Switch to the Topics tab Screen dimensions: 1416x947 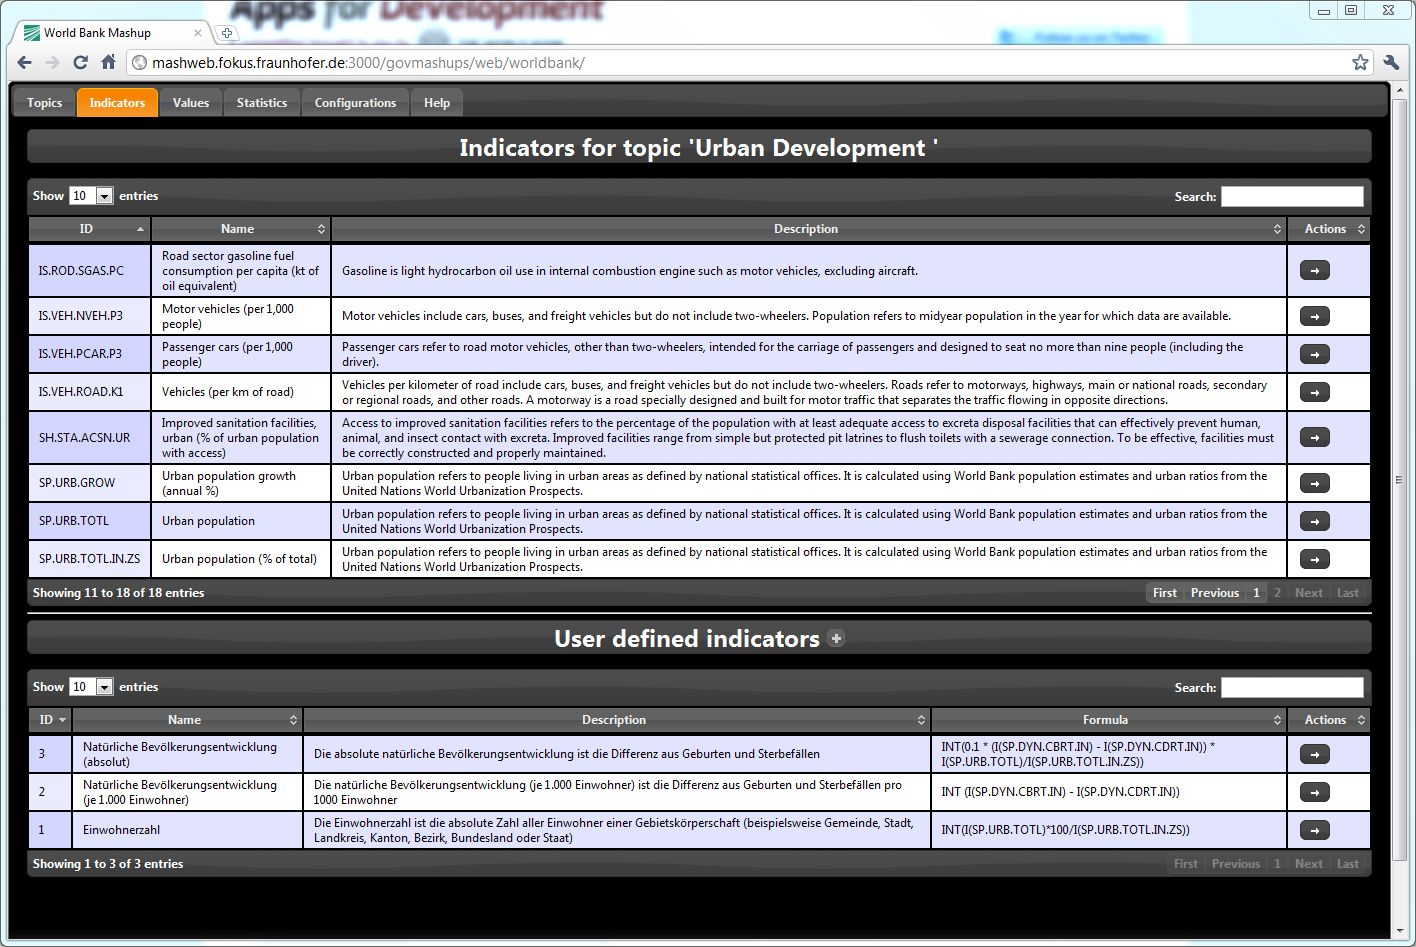44,103
